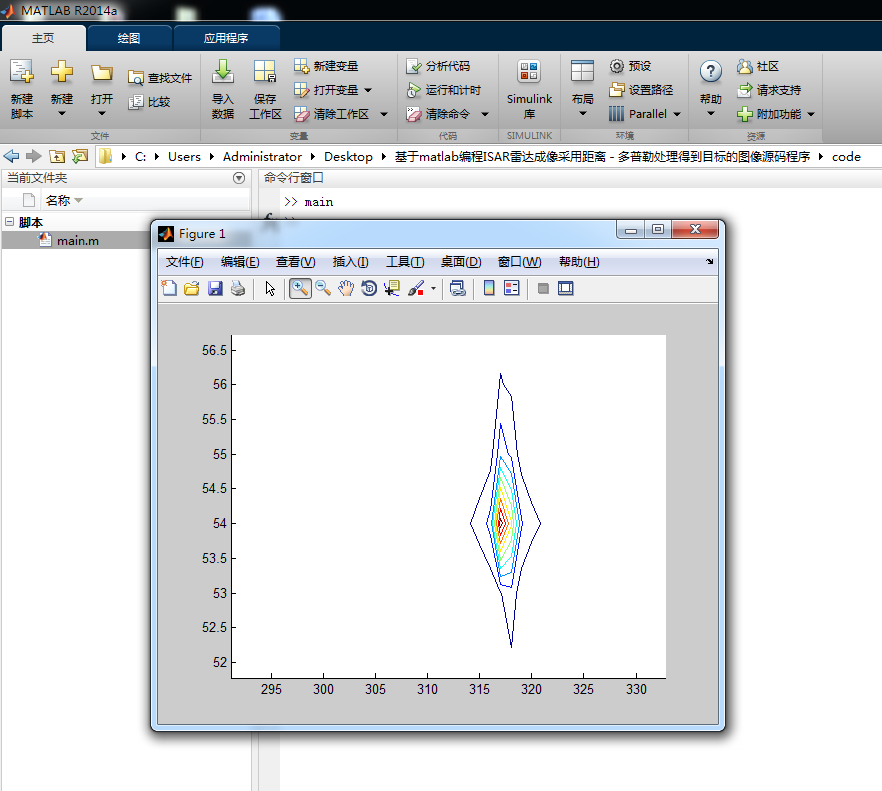Click Save Figure icon in Figure 1 toolbar
This screenshot has width=882, height=791.
coord(215,289)
